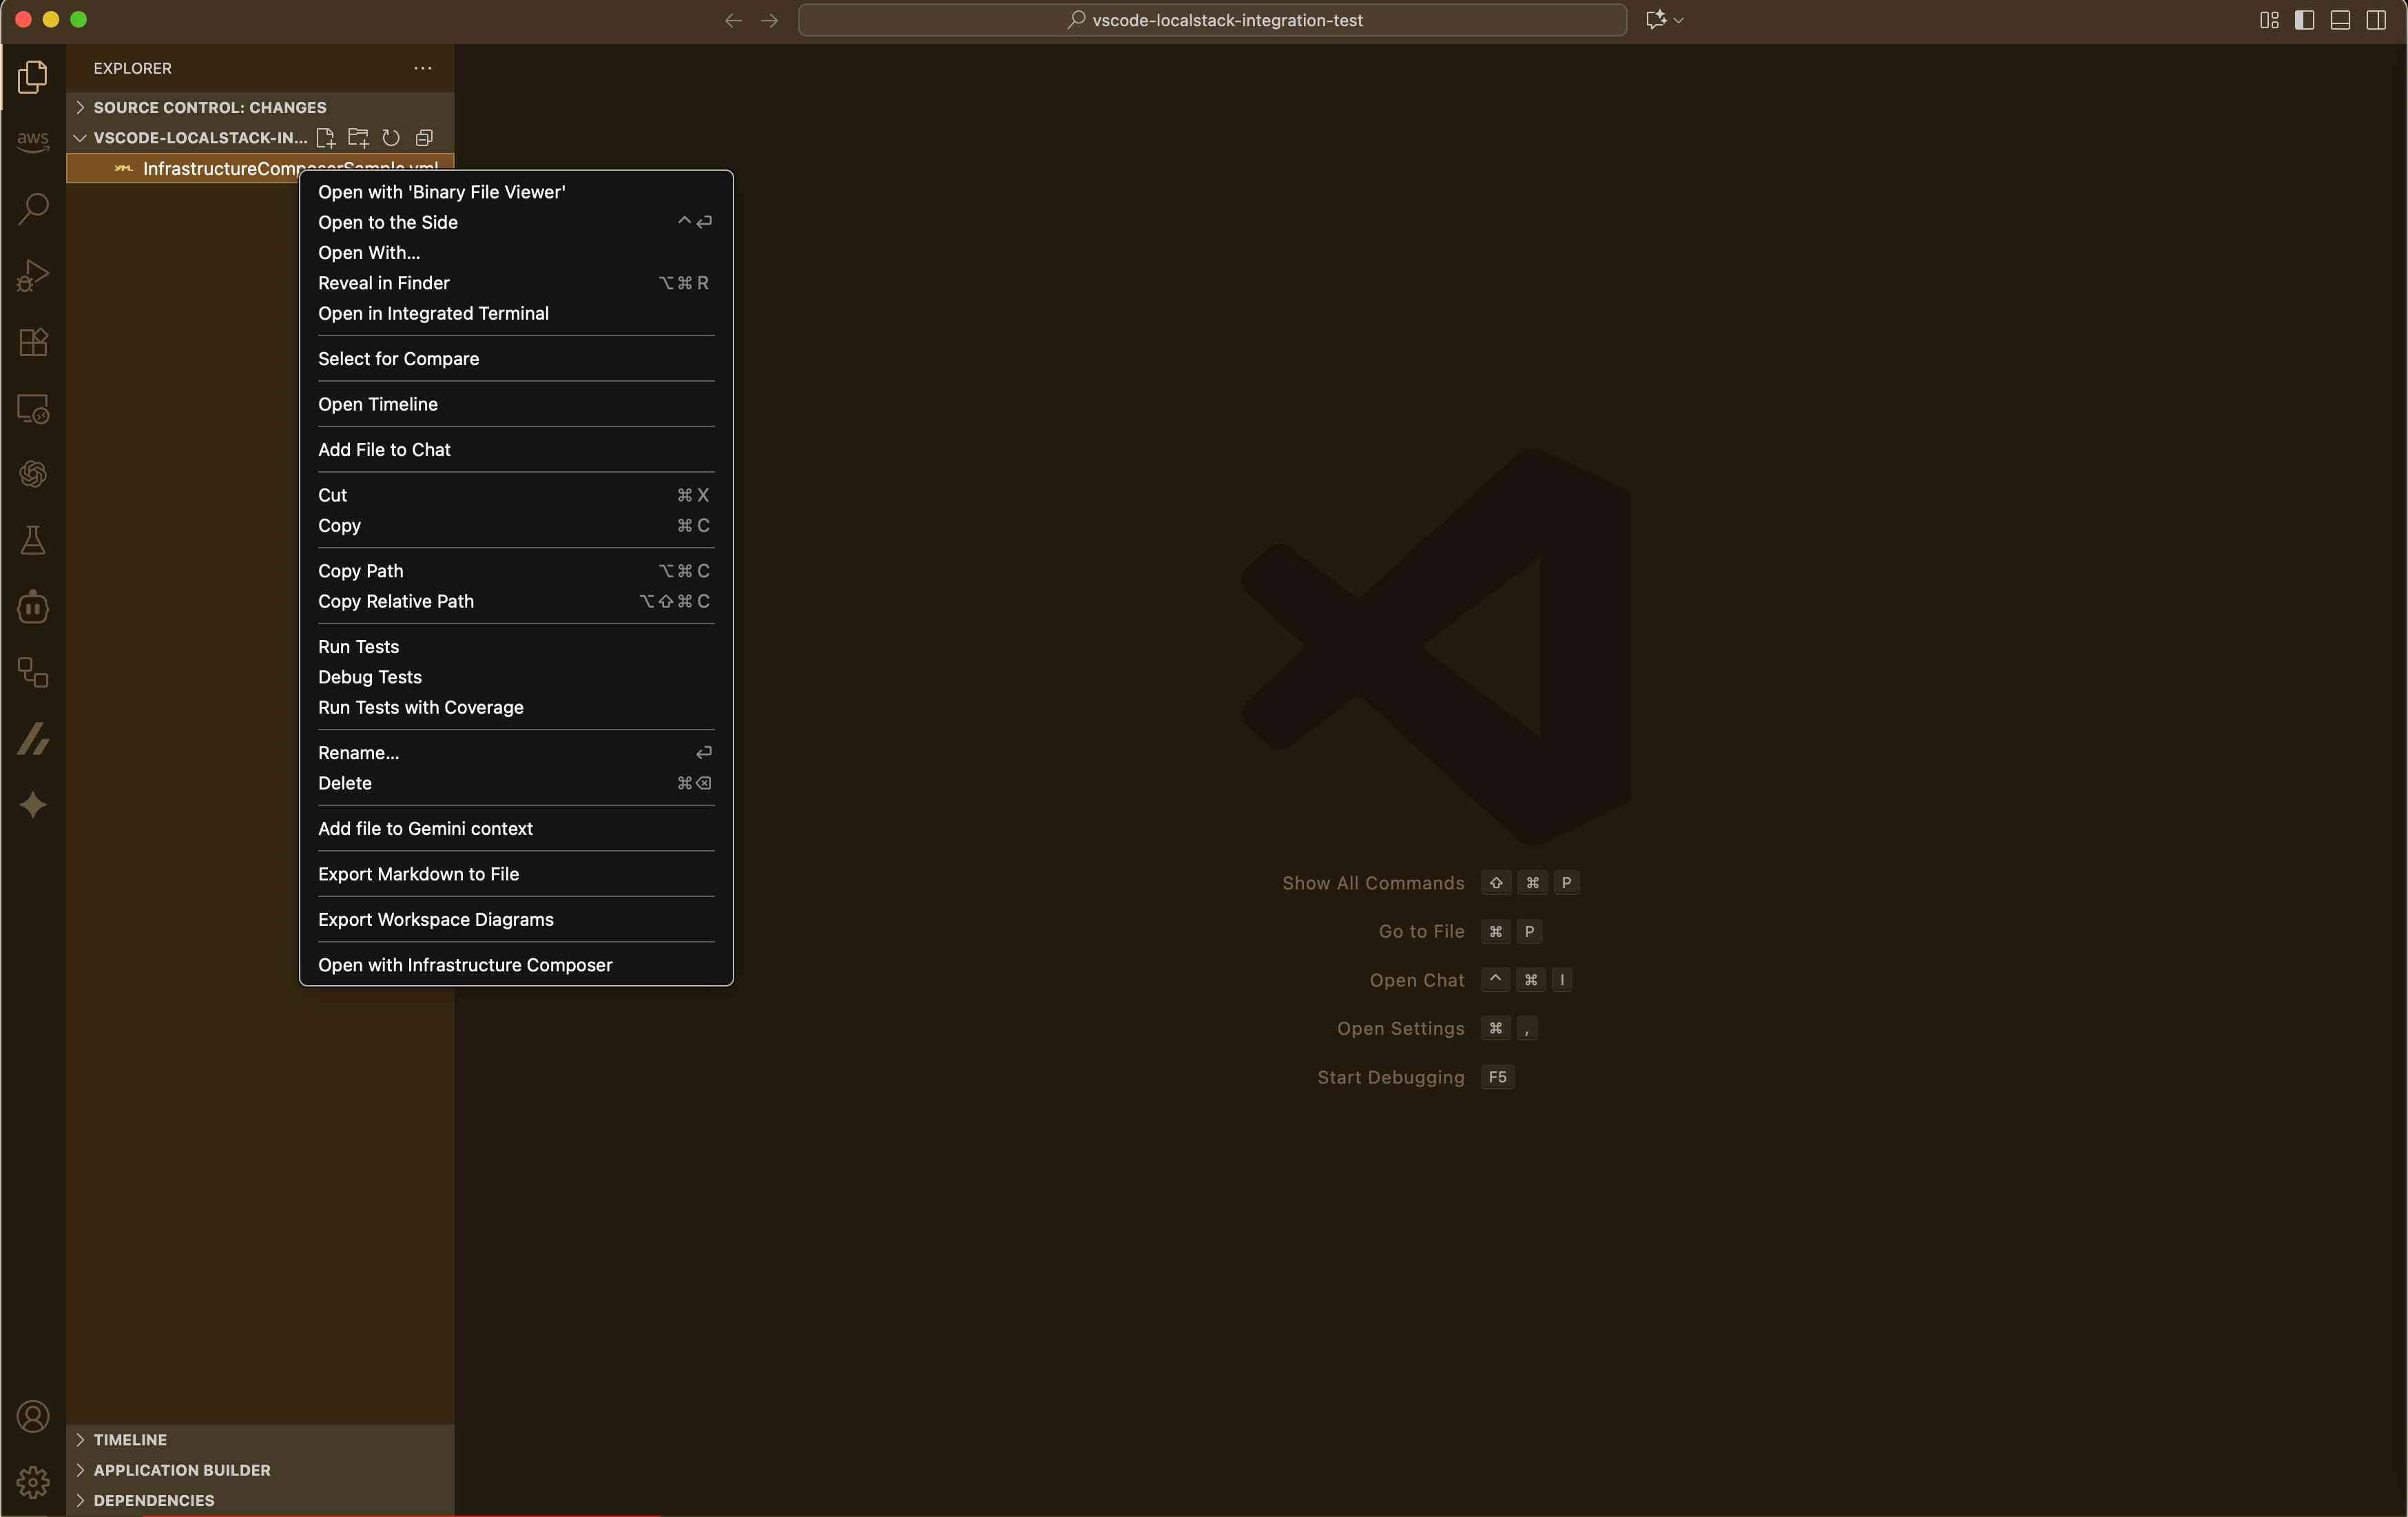Open the Gemini sparkle icon in the activity bar
Screen dimensions: 2408x1517
pos(33,805)
